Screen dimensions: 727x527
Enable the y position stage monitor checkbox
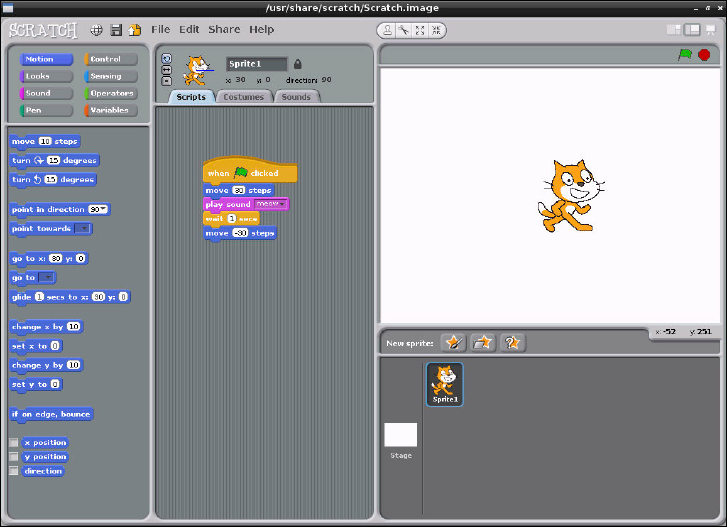pyautogui.click(x=14, y=457)
